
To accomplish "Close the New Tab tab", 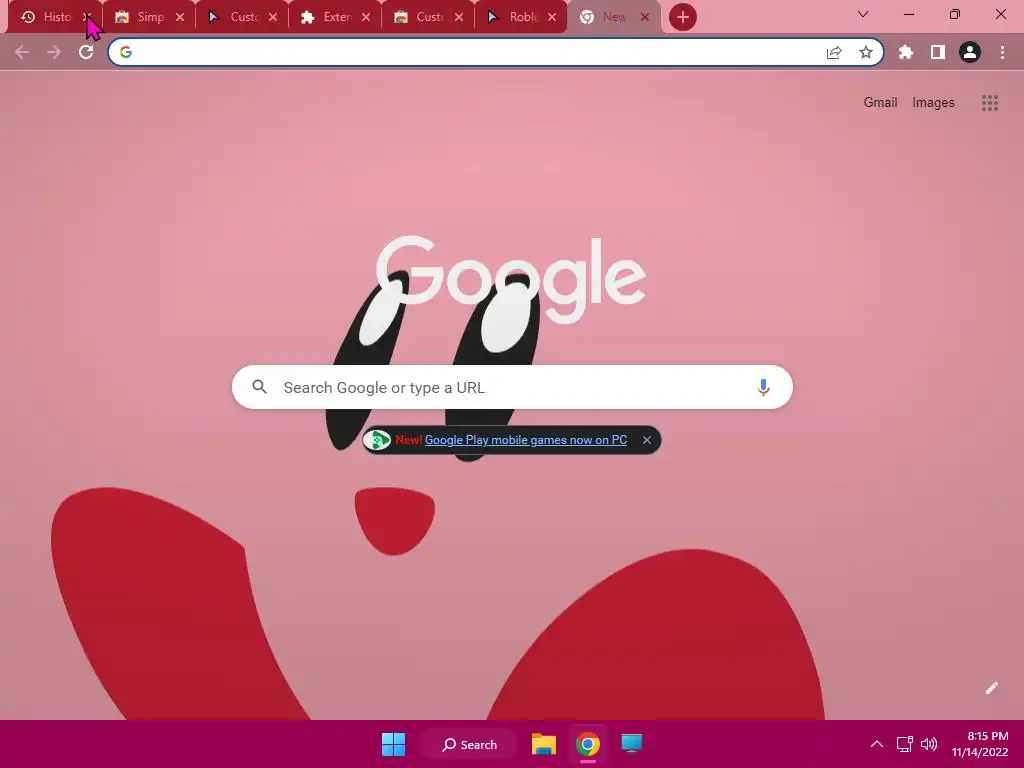I will tap(645, 17).
